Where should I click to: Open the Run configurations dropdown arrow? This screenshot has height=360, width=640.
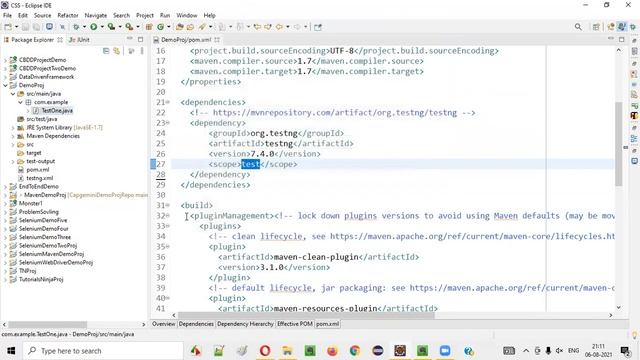click(102, 27)
